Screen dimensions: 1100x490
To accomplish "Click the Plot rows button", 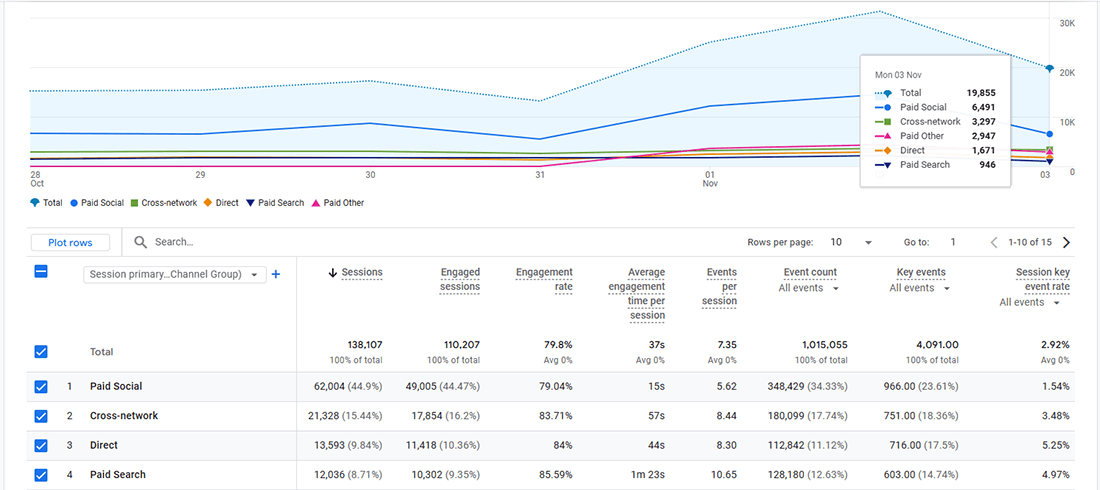I will click(71, 242).
